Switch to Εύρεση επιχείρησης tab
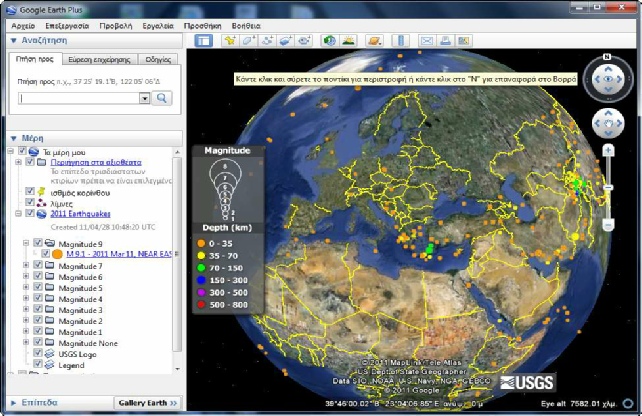This screenshot has height=416, width=642. click(99, 60)
